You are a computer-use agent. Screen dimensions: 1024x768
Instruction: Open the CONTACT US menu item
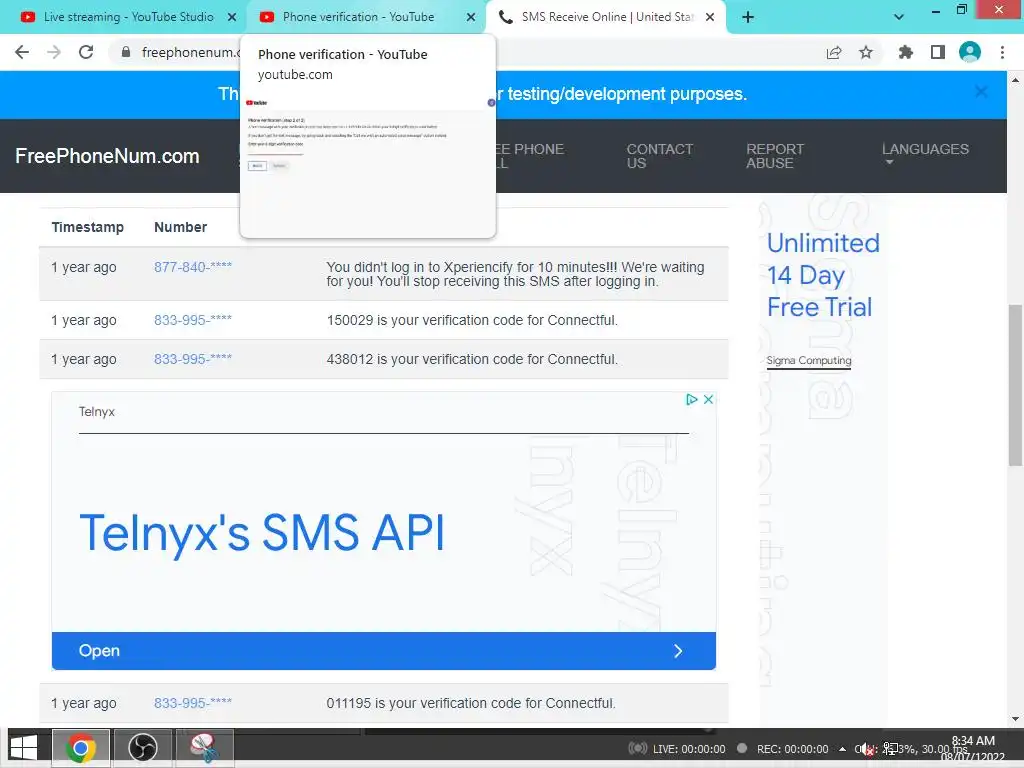660,156
